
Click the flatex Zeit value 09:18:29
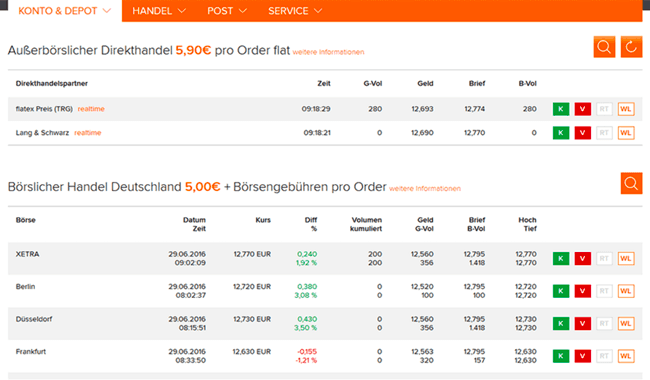tap(316, 109)
